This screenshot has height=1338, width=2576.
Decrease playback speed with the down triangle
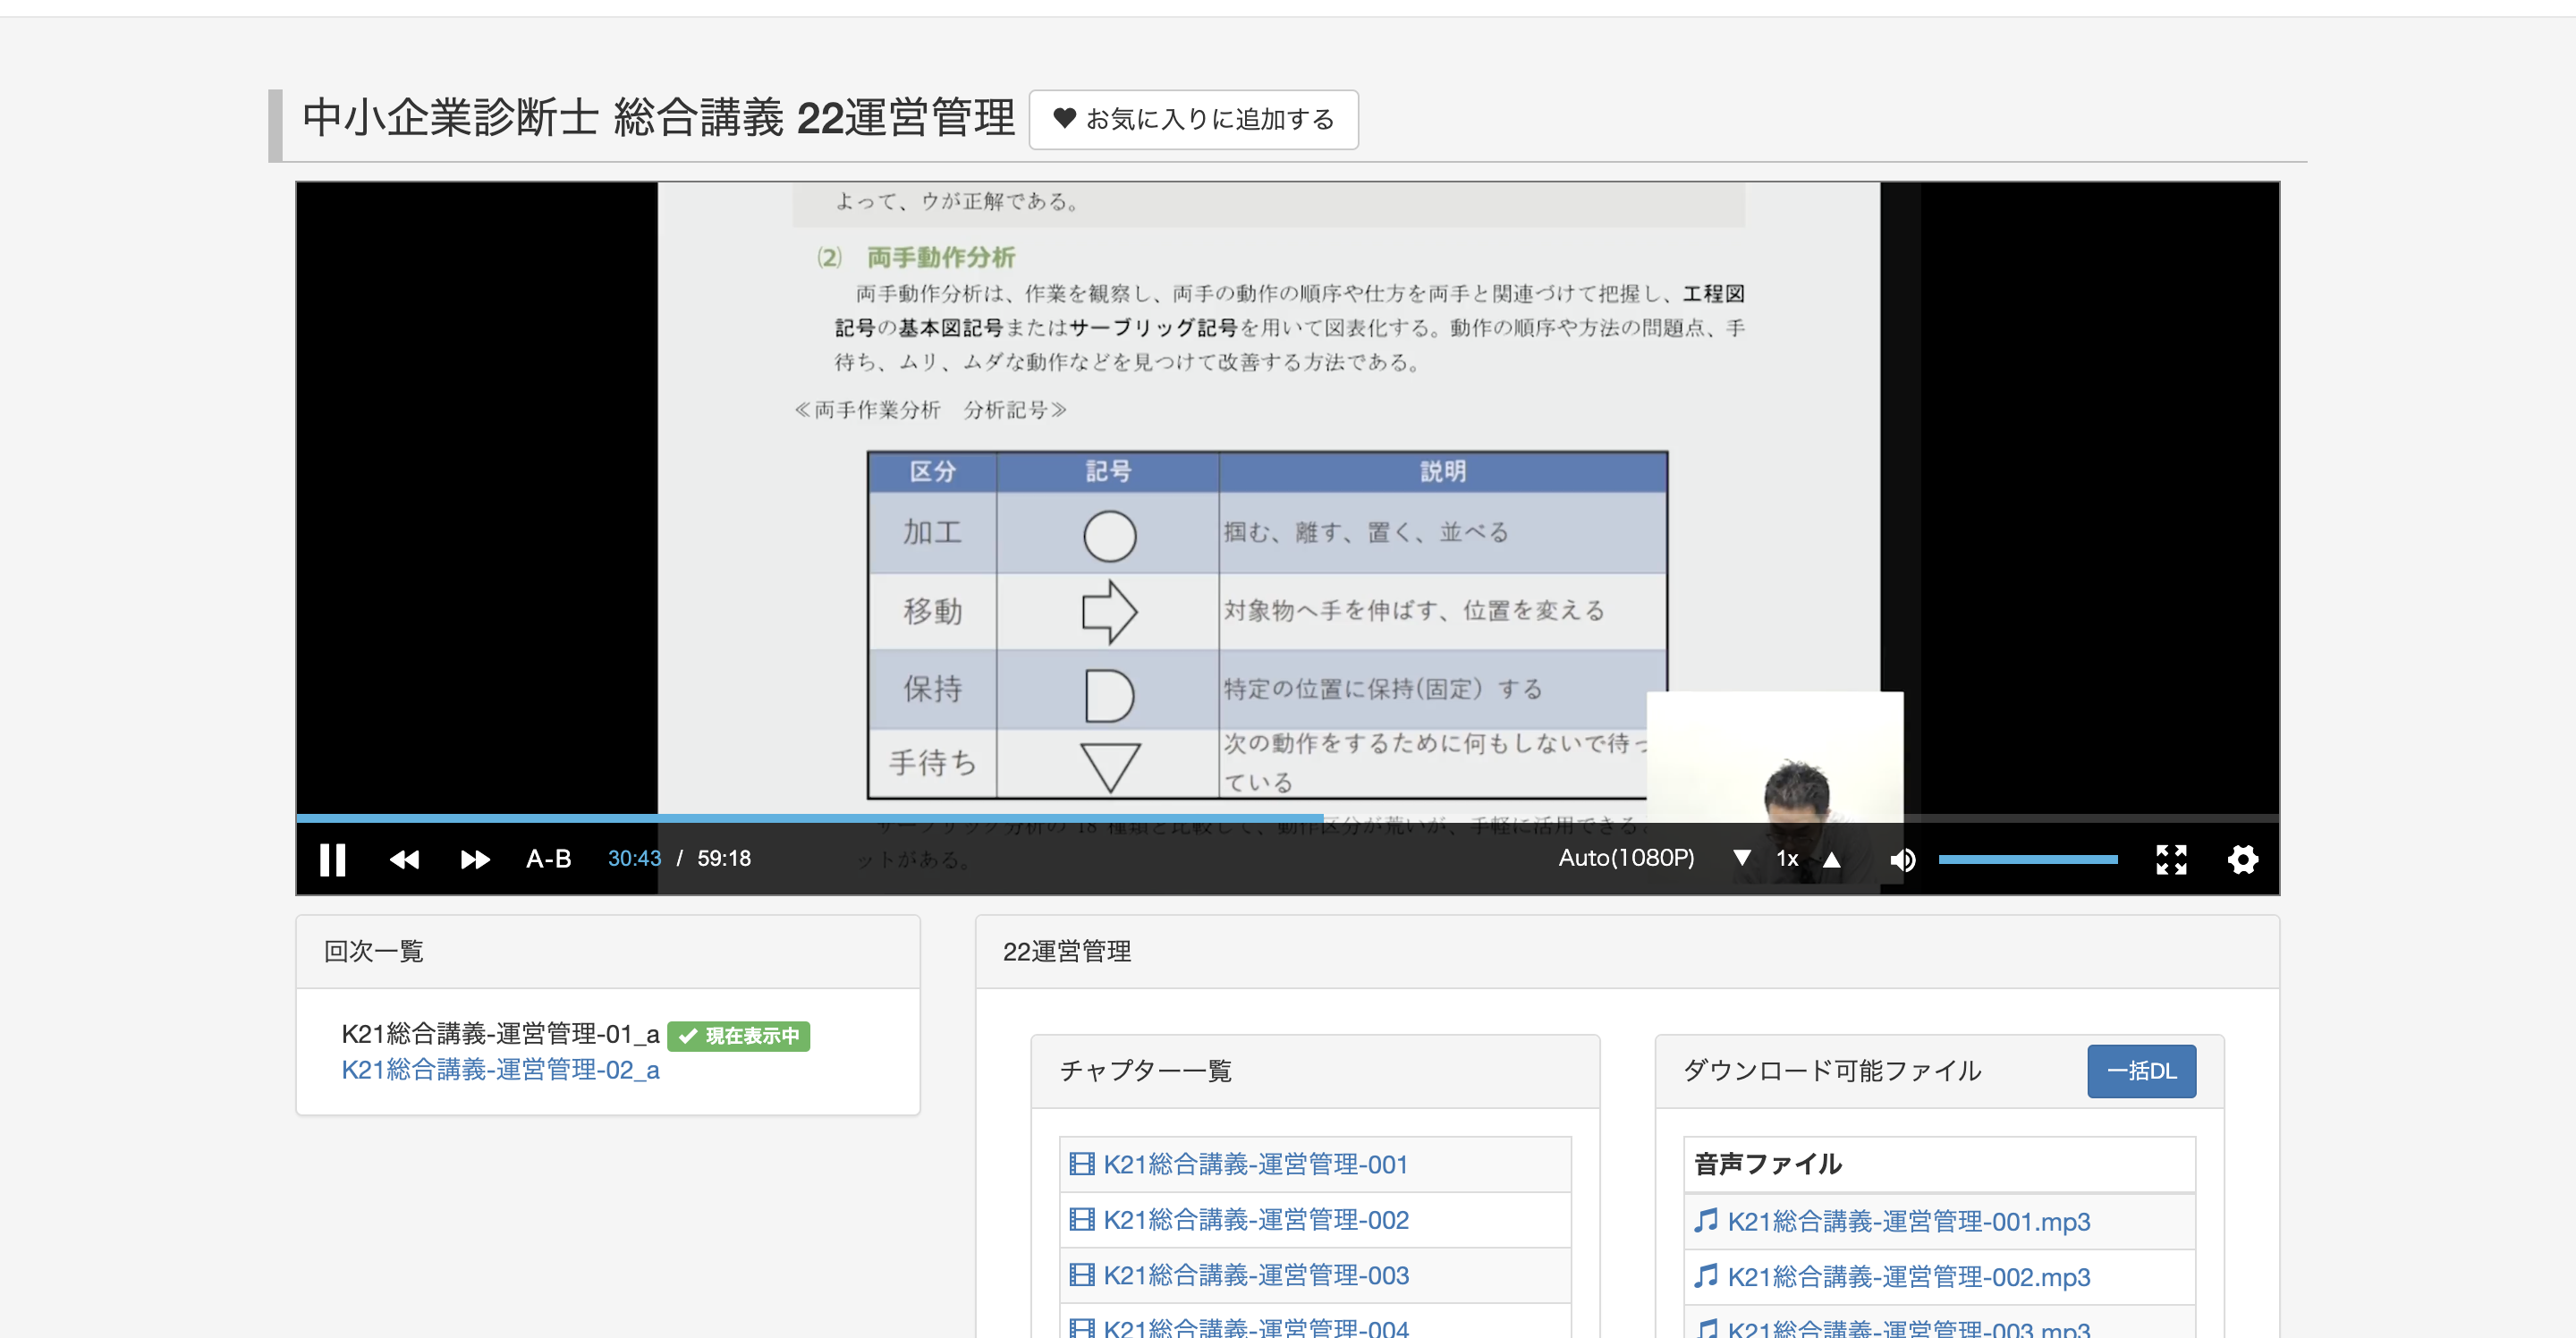(x=1742, y=858)
